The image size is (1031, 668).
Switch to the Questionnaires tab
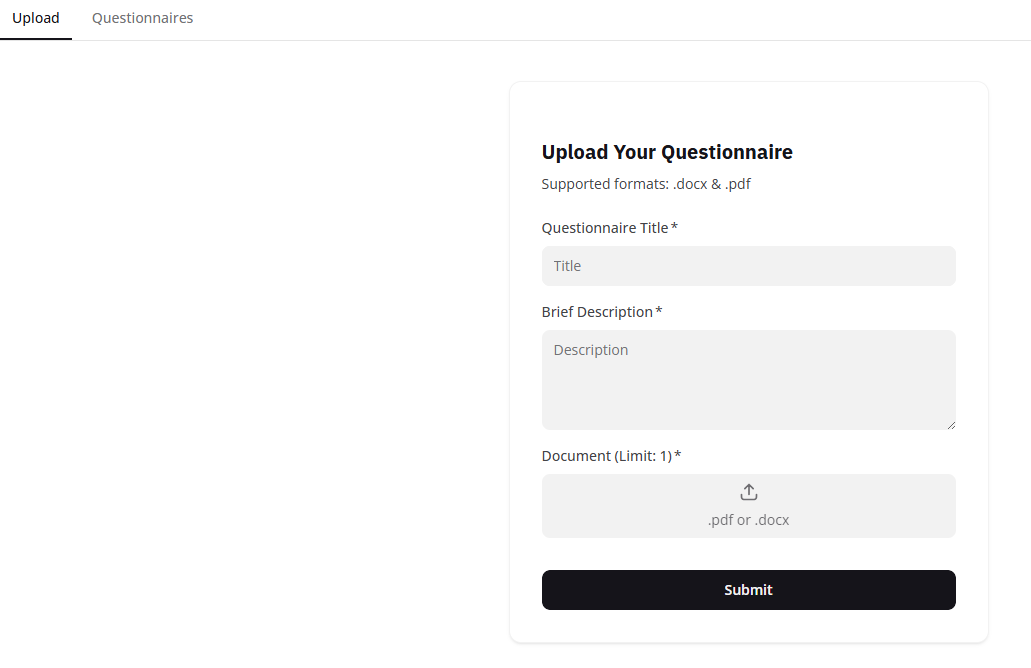click(x=142, y=18)
